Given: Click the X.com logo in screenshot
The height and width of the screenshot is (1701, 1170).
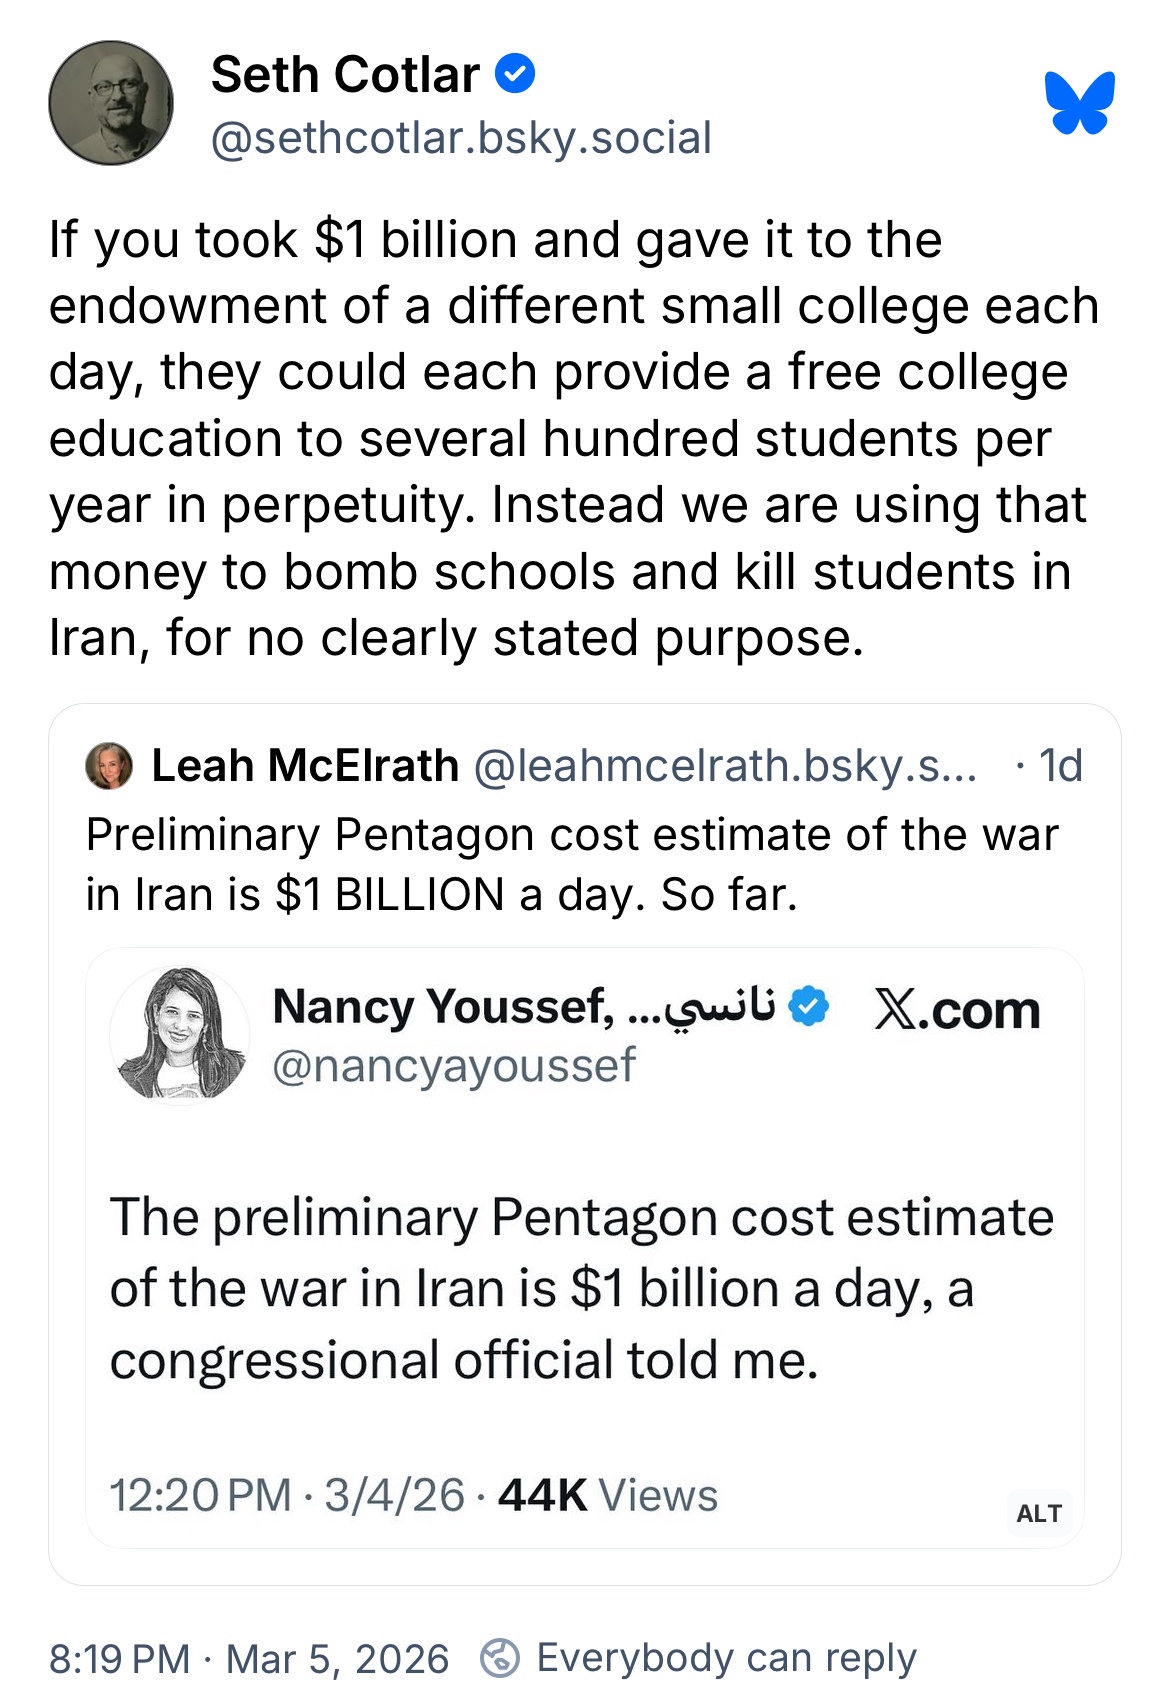Looking at the screenshot, I should [x=957, y=1010].
